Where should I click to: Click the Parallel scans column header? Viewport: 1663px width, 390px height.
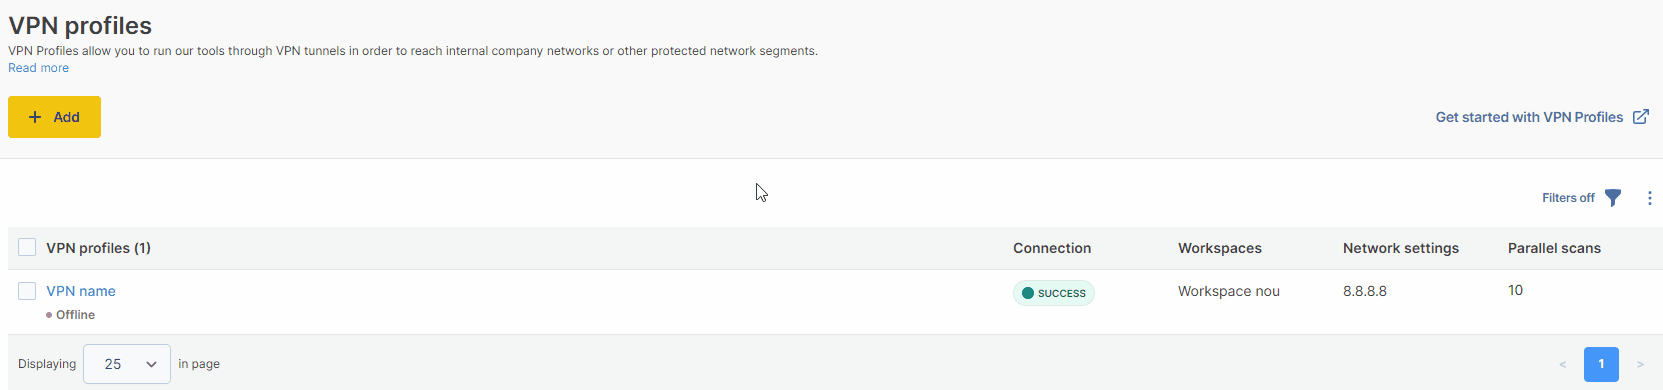click(x=1554, y=248)
